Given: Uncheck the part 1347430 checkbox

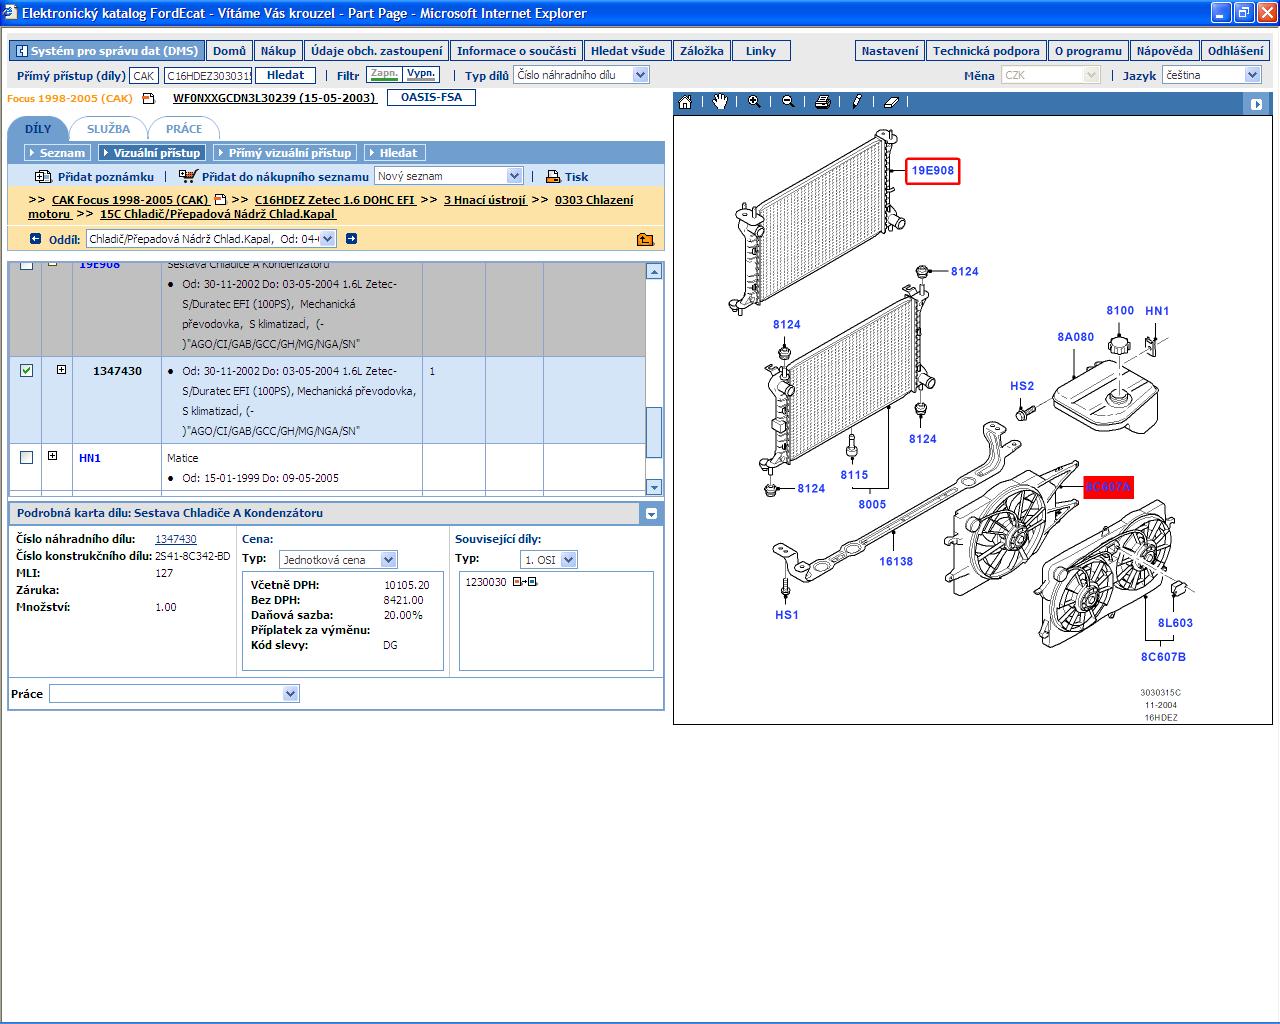Looking at the screenshot, I should (x=27, y=371).
